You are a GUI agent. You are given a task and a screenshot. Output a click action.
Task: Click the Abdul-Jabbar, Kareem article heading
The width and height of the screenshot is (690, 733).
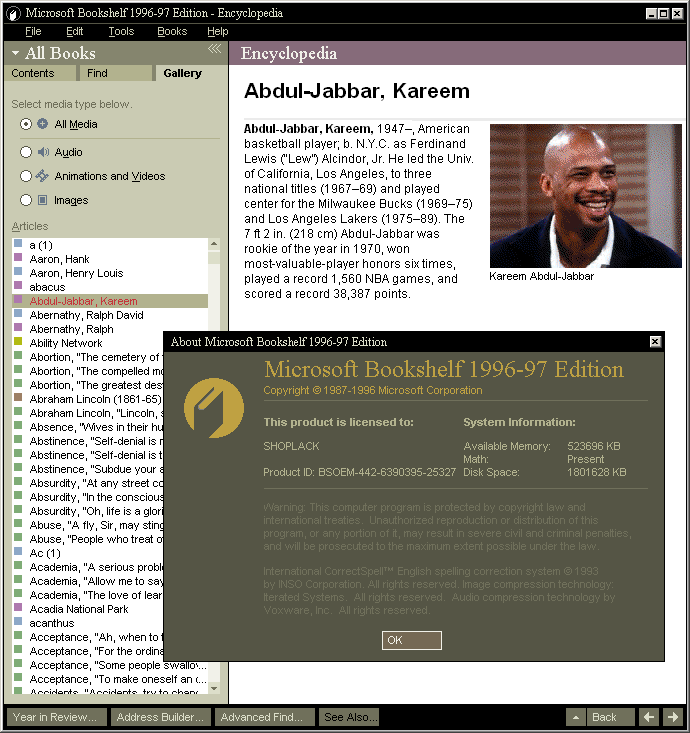tap(357, 91)
